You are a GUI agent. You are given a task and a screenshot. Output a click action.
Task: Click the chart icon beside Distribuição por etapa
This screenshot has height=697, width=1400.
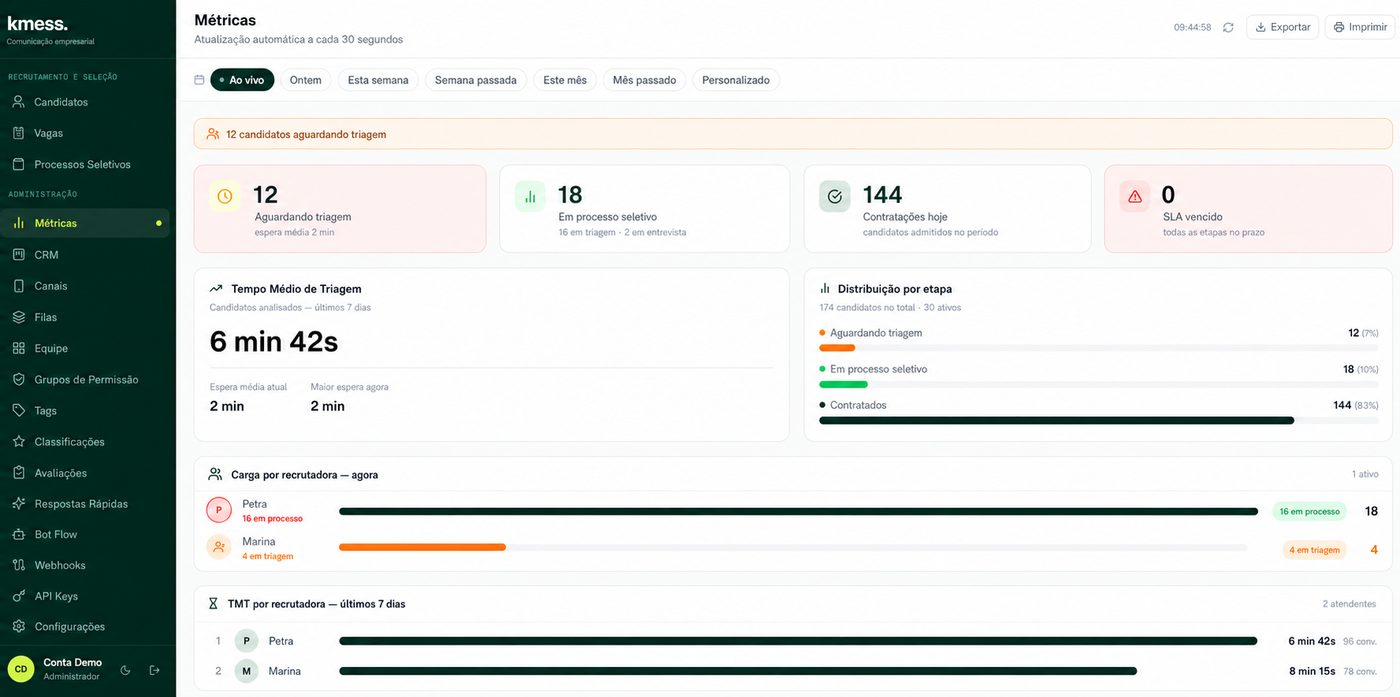click(x=825, y=289)
